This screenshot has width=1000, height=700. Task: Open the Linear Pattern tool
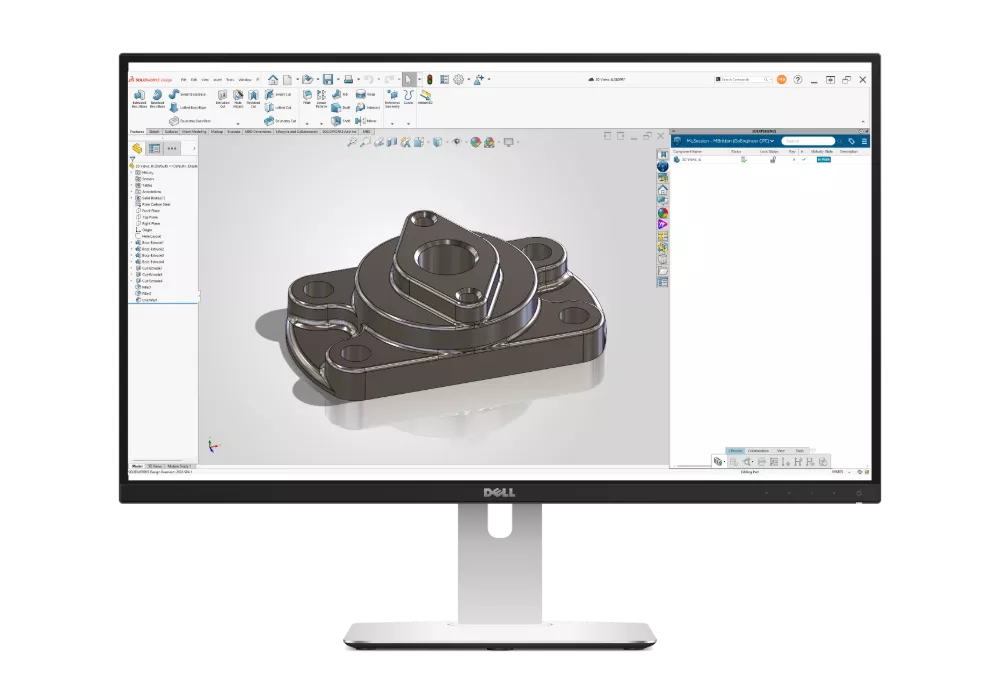click(x=321, y=98)
